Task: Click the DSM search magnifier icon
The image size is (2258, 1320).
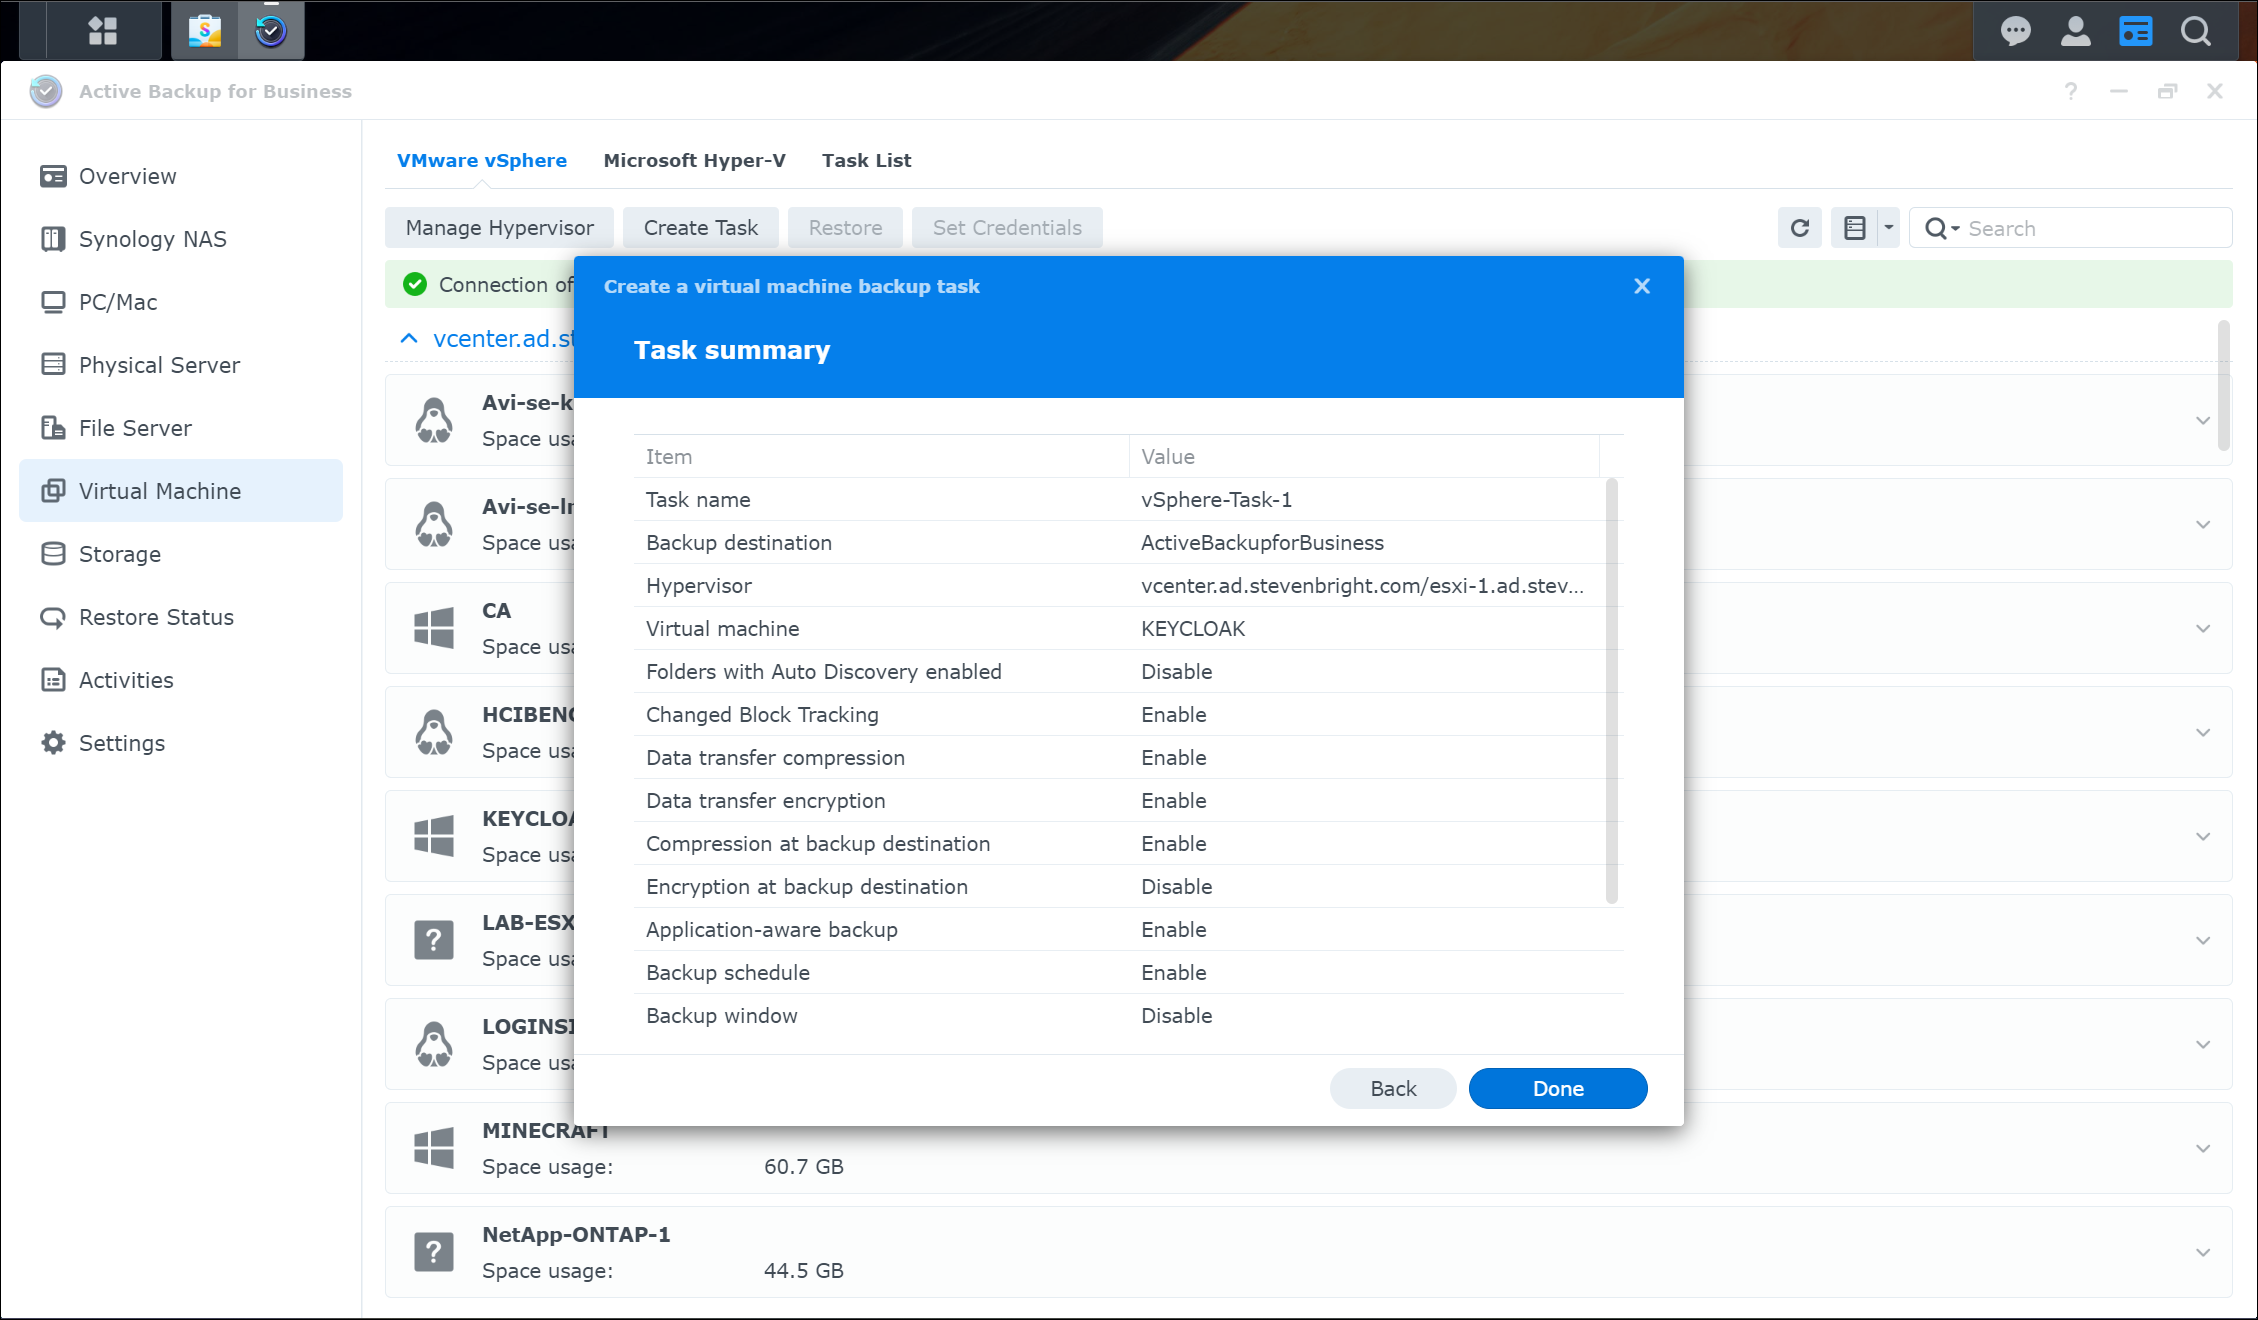Action: (x=2196, y=31)
